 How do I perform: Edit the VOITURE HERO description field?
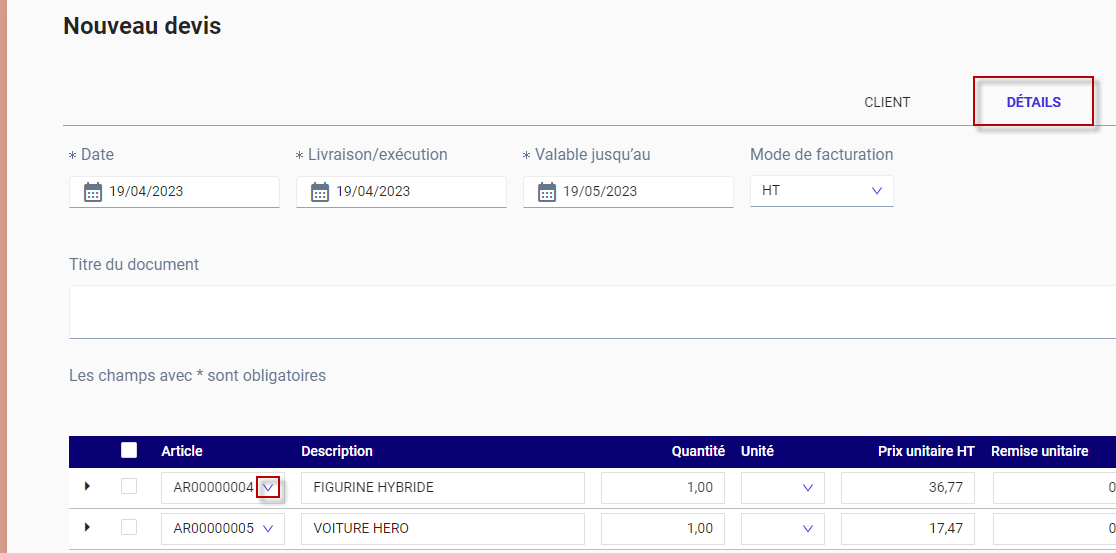(x=443, y=529)
